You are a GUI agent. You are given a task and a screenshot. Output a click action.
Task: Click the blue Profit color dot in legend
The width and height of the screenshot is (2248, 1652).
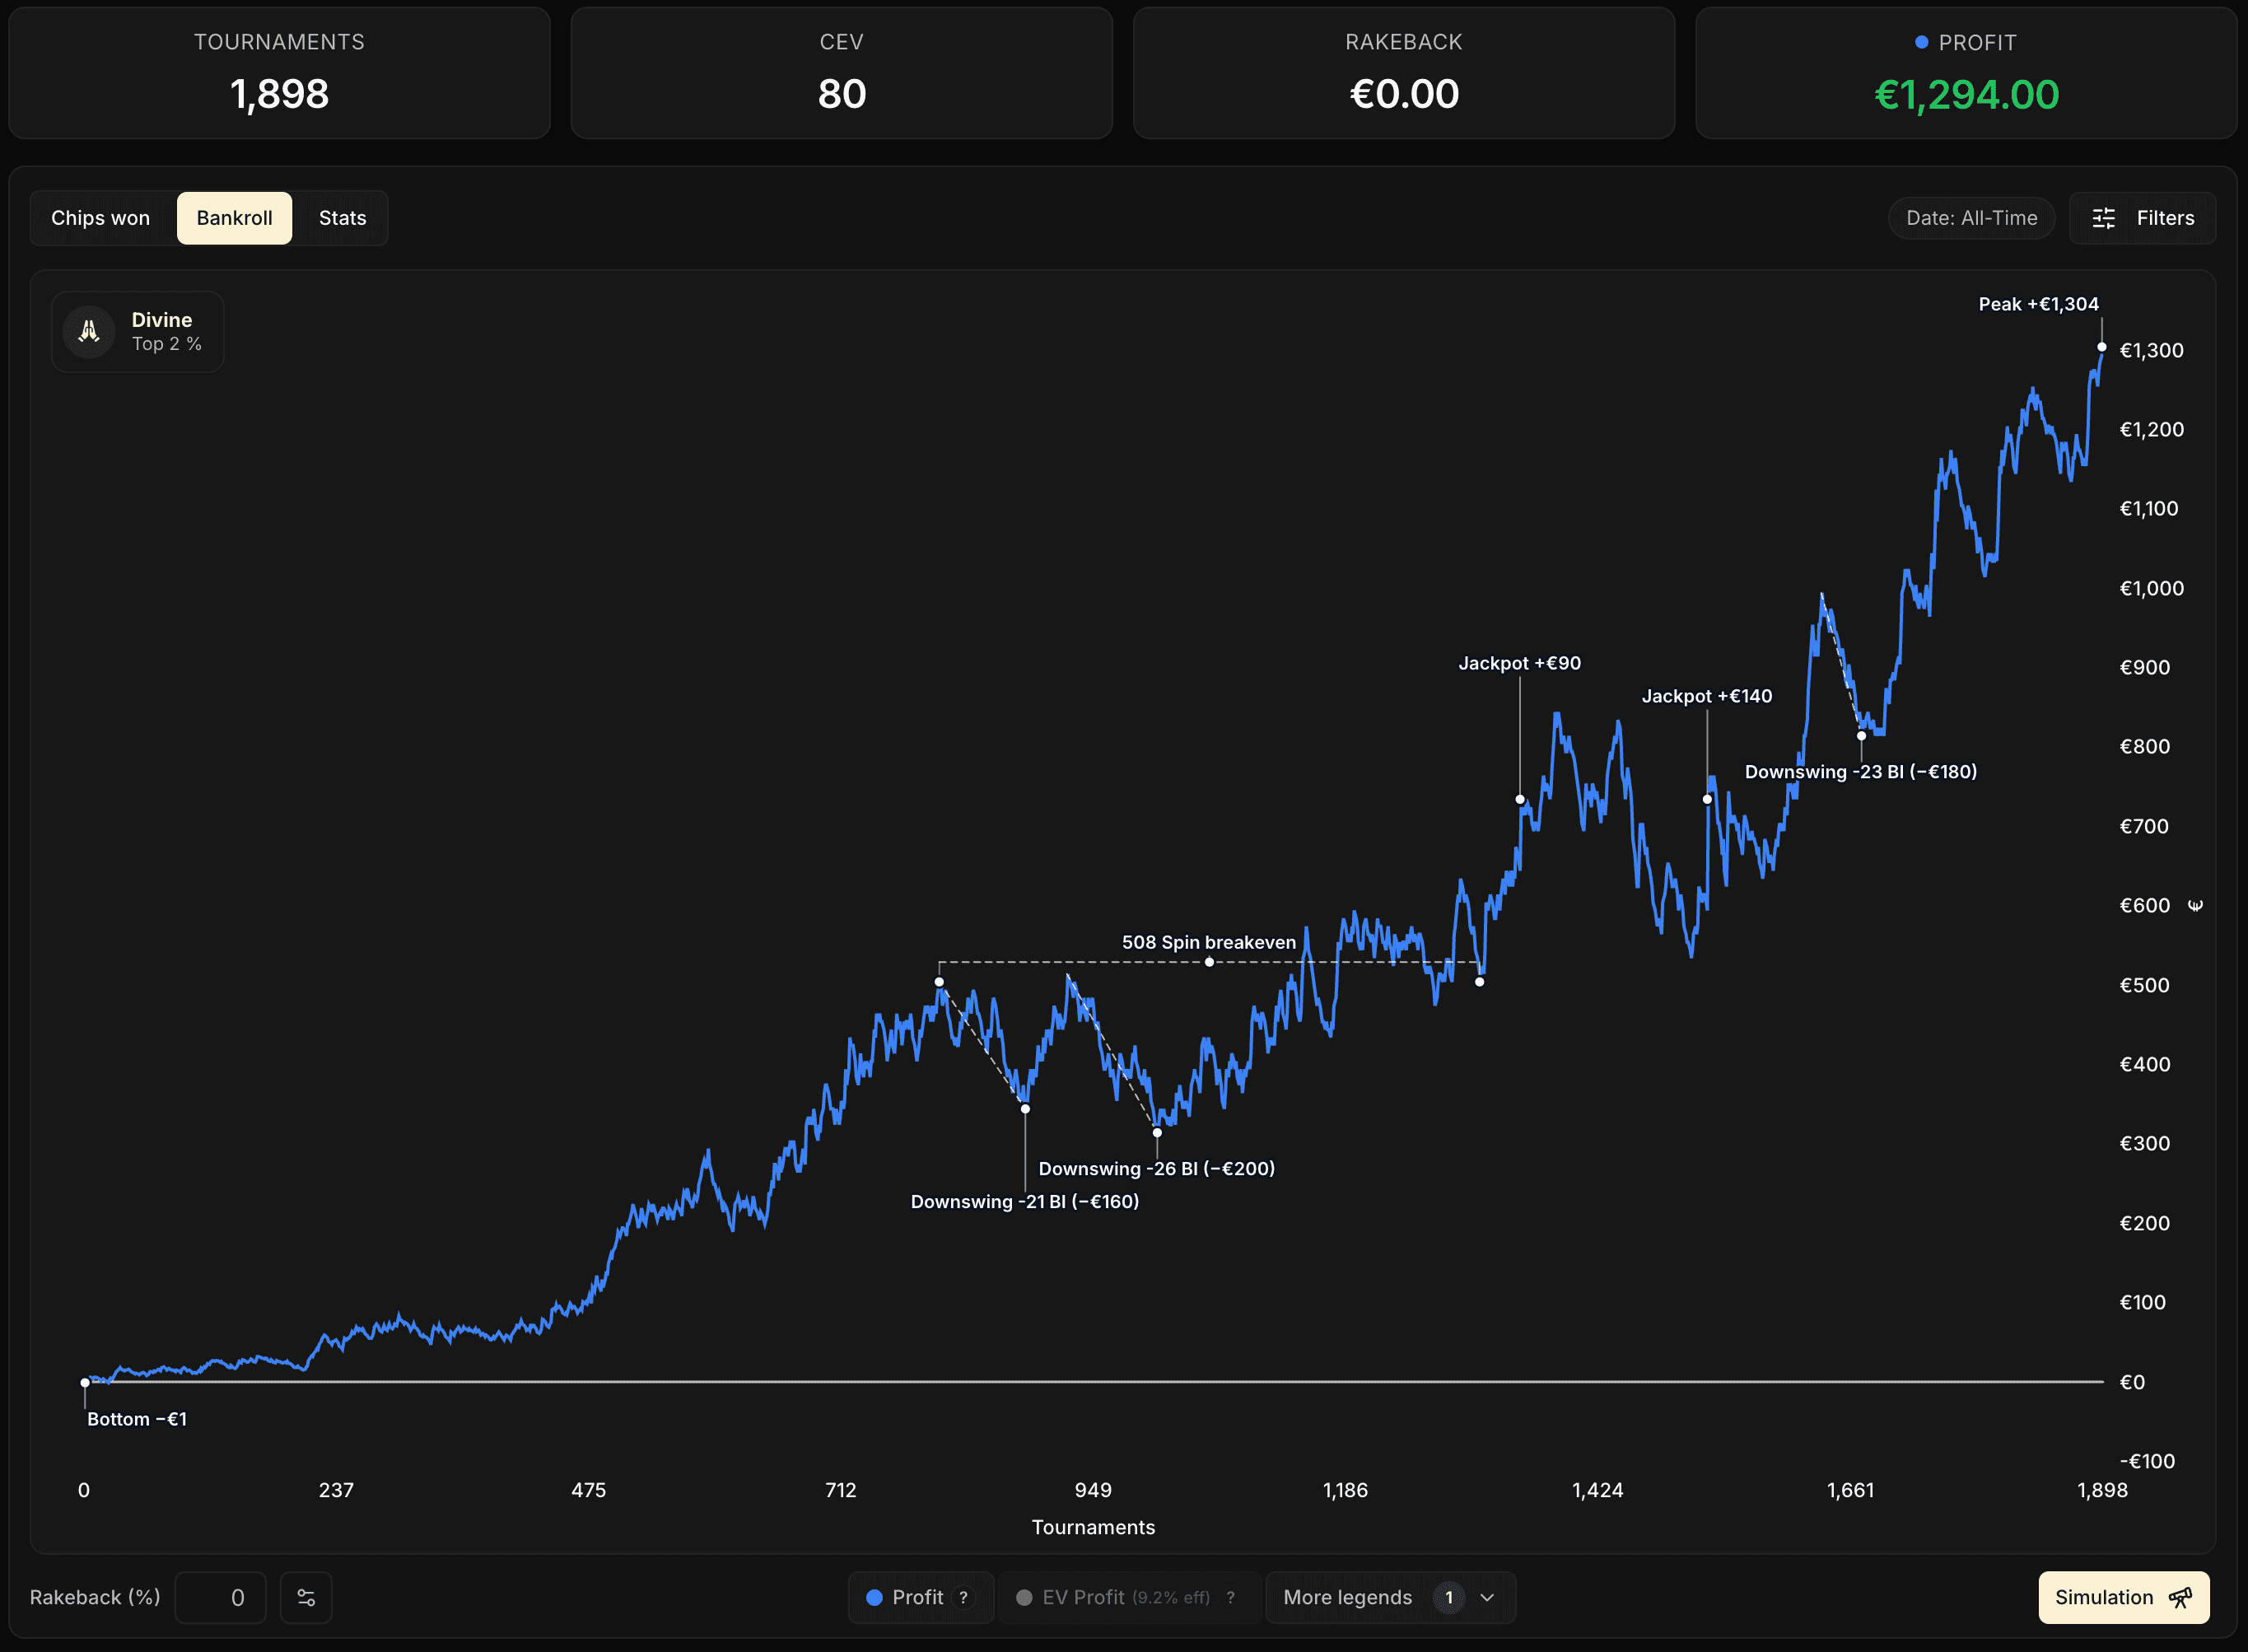(x=875, y=1597)
